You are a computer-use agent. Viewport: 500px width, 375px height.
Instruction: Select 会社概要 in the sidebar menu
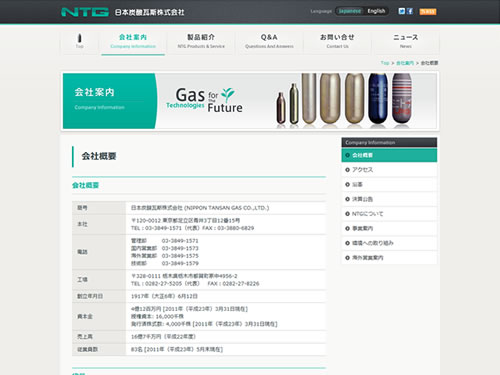tap(389, 155)
